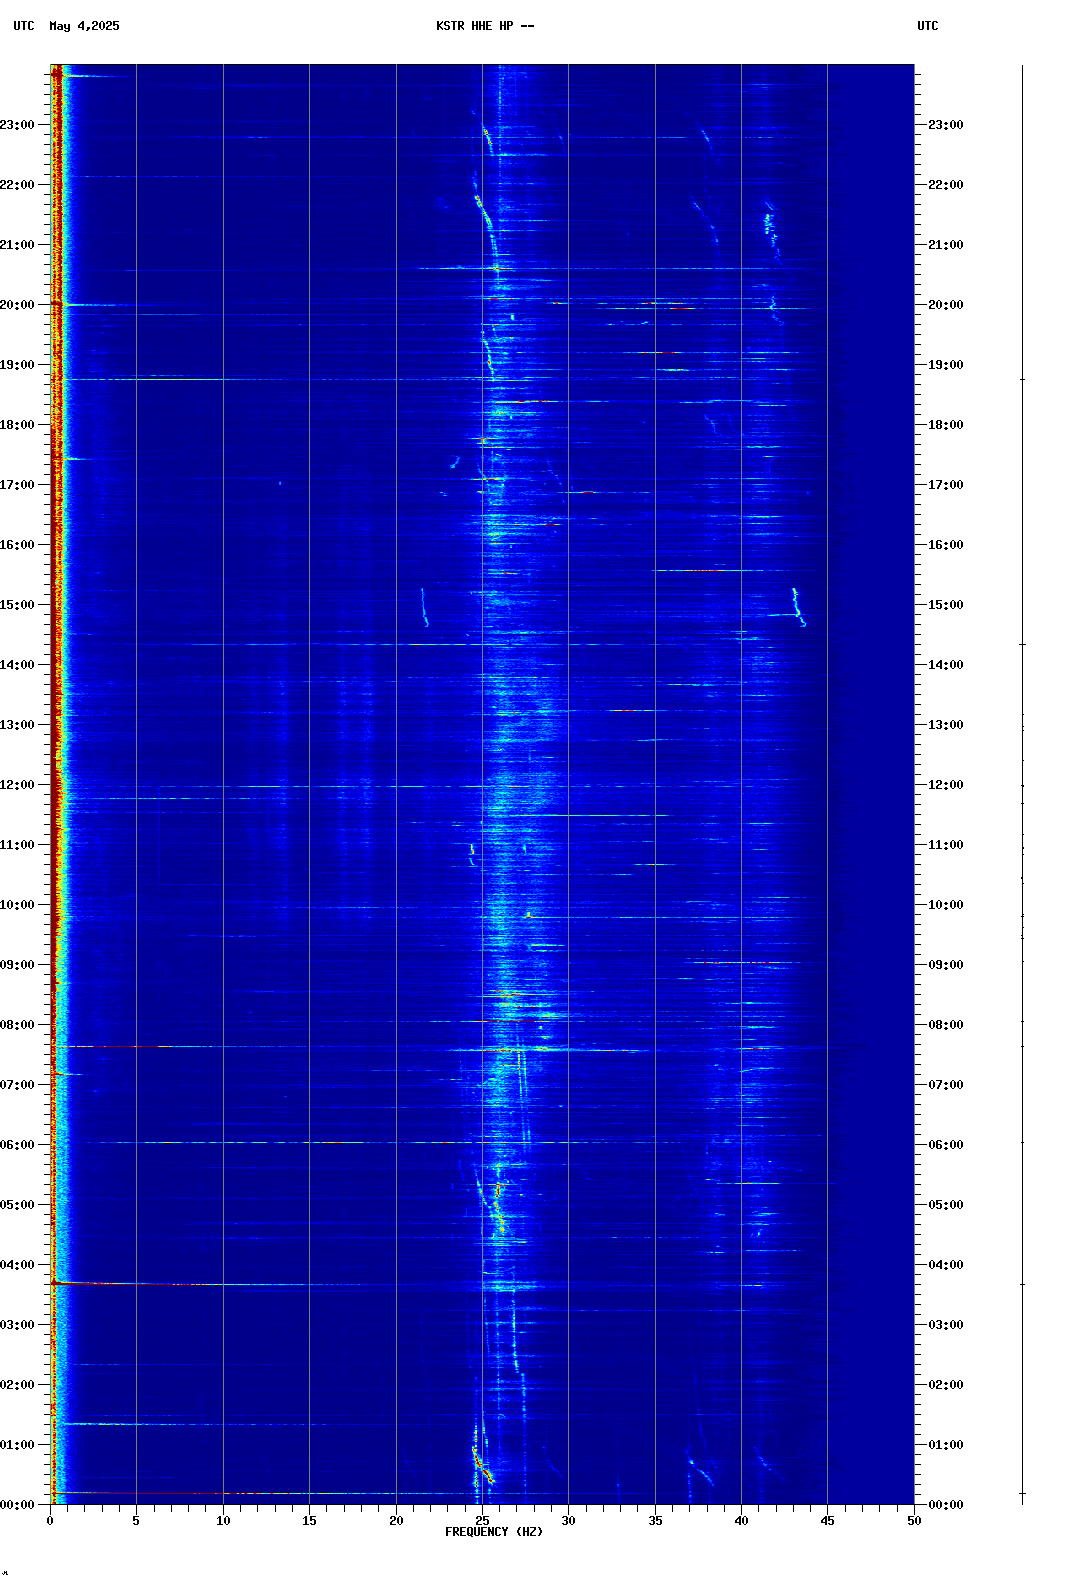Click the '50' frequency tick label
The width and height of the screenshot is (1066, 1584).
914,1521
